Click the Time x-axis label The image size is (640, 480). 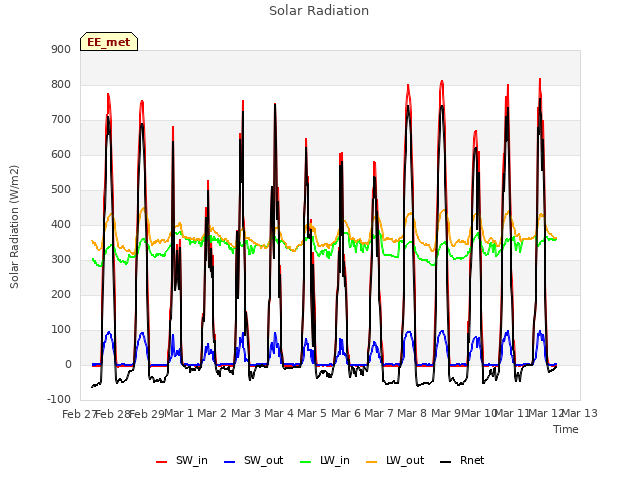click(x=566, y=429)
